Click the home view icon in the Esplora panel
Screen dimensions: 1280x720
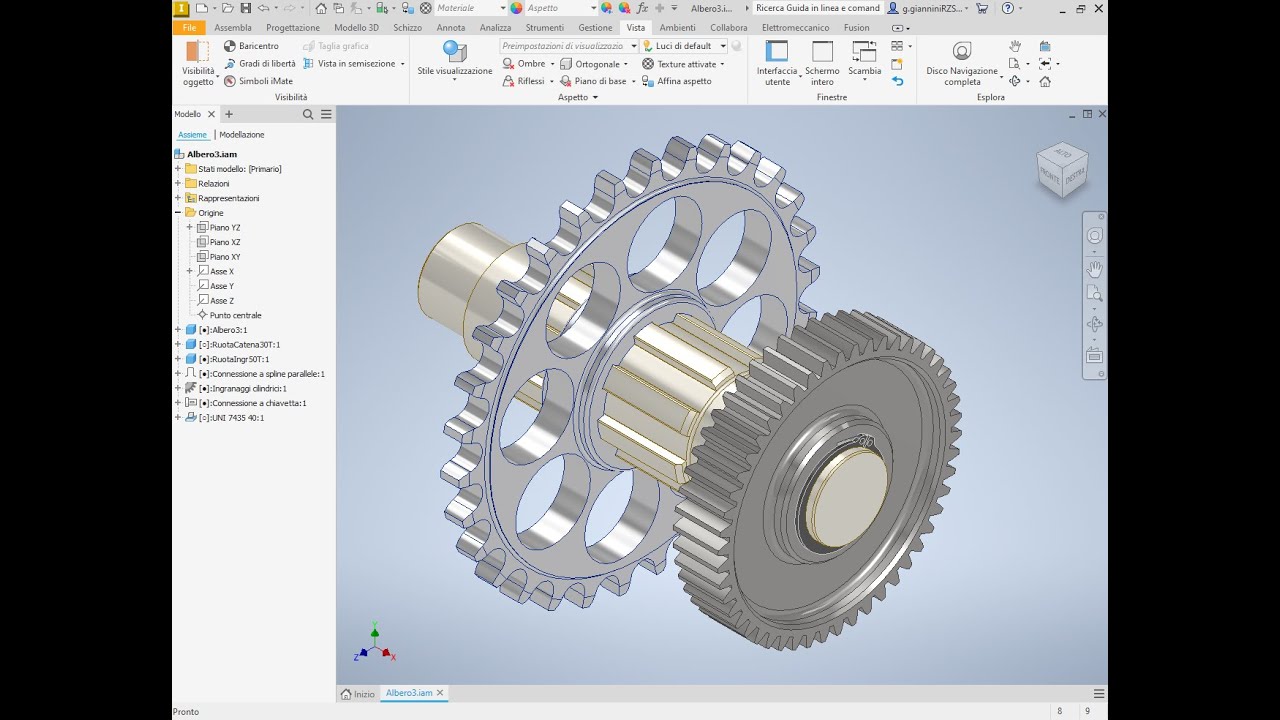[x=1045, y=81]
